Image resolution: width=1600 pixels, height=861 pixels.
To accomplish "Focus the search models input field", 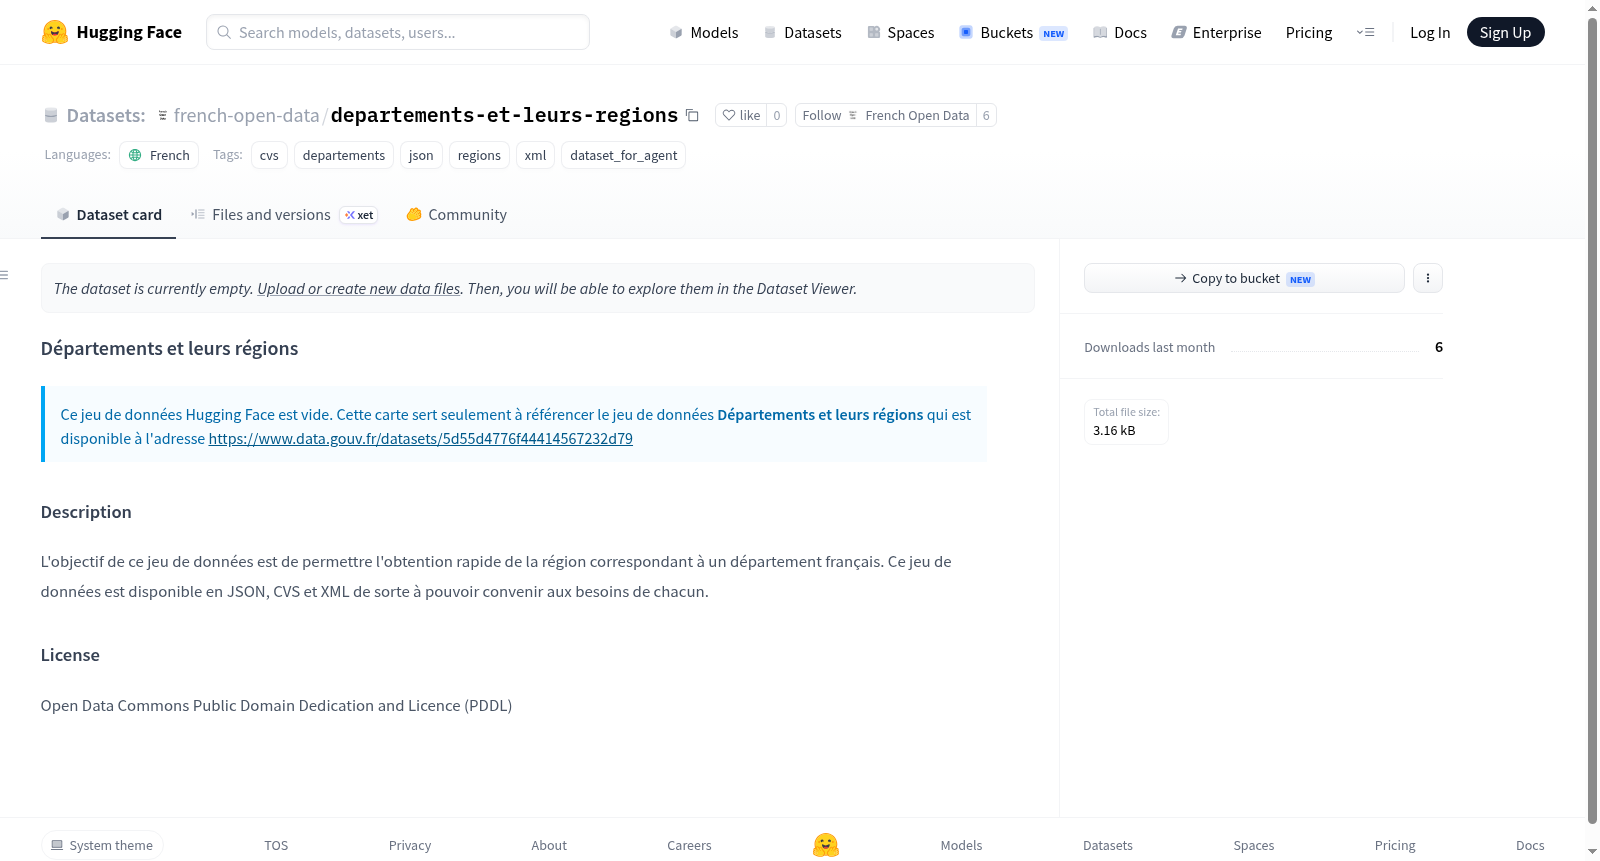I will [398, 32].
